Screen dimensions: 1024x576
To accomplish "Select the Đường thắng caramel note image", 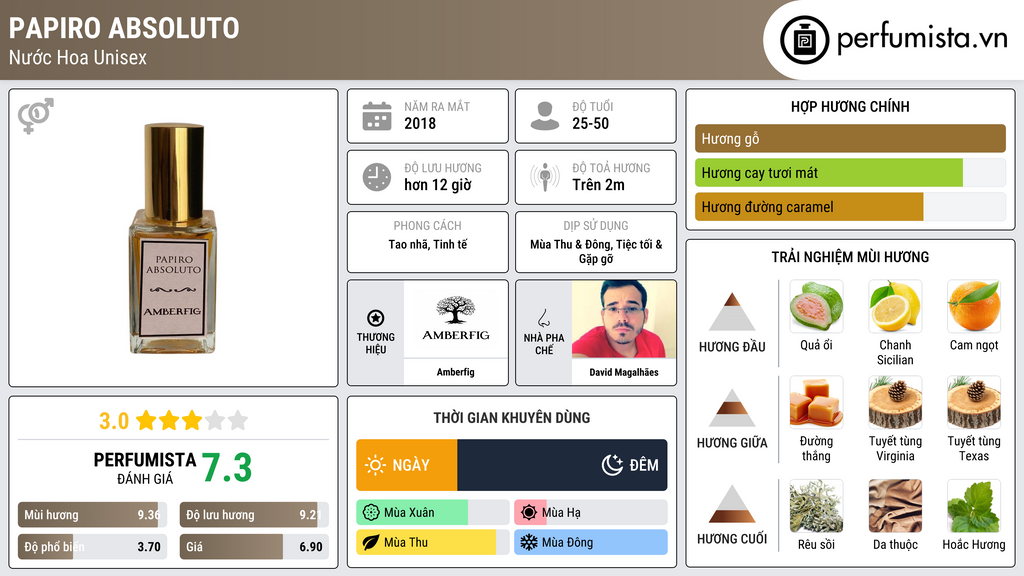I will tap(816, 402).
